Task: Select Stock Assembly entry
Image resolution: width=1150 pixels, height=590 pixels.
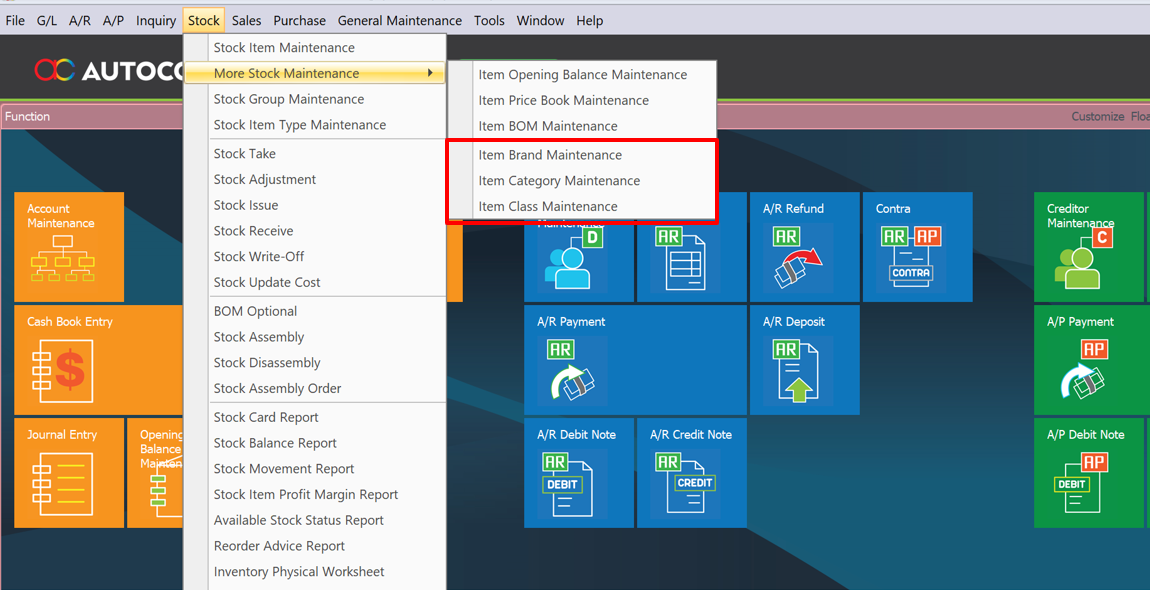Action: pos(315,337)
